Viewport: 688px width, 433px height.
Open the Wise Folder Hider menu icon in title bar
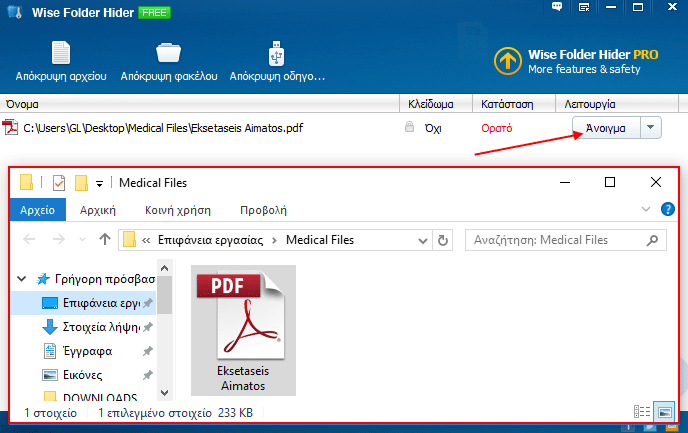[x=583, y=9]
